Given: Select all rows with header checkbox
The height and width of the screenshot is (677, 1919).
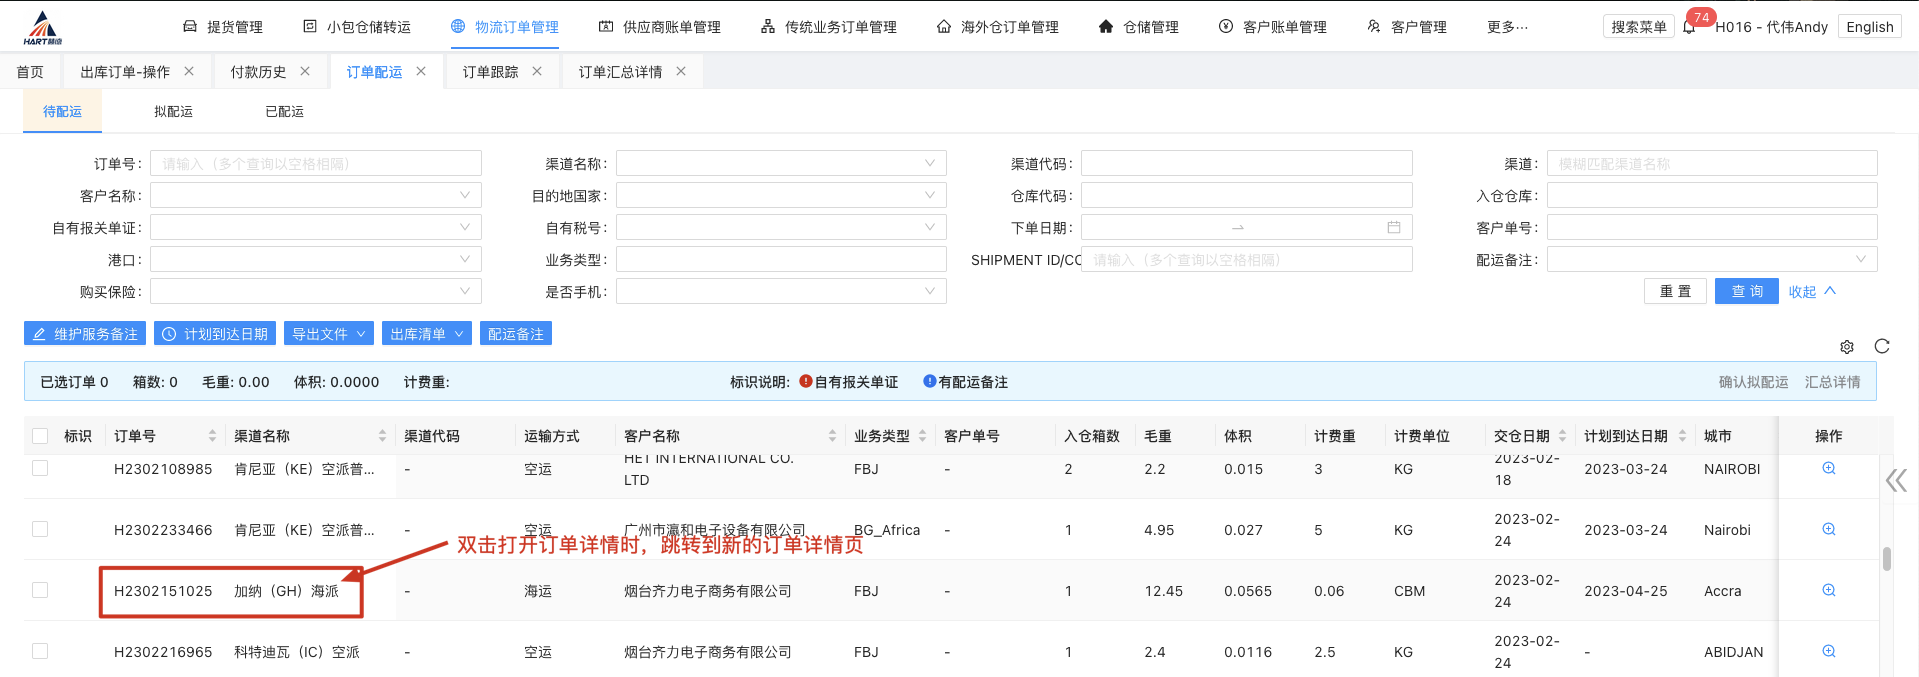Looking at the screenshot, I should [x=40, y=436].
